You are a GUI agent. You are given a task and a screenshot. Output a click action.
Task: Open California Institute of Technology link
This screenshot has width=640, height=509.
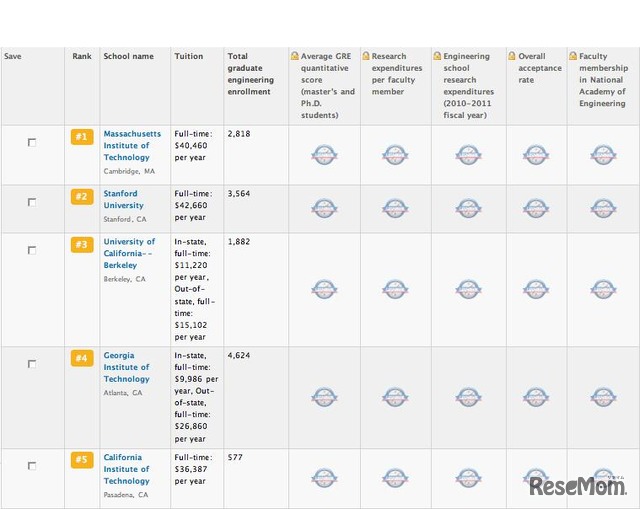[x=127, y=469]
